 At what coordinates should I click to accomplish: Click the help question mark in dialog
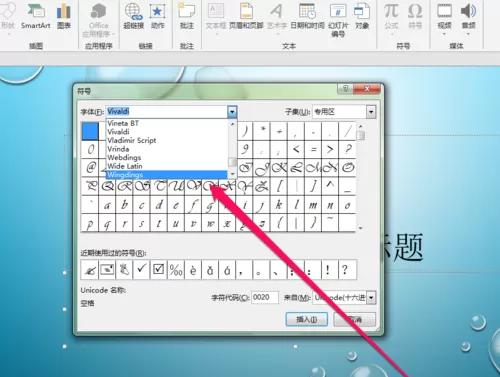345,89
